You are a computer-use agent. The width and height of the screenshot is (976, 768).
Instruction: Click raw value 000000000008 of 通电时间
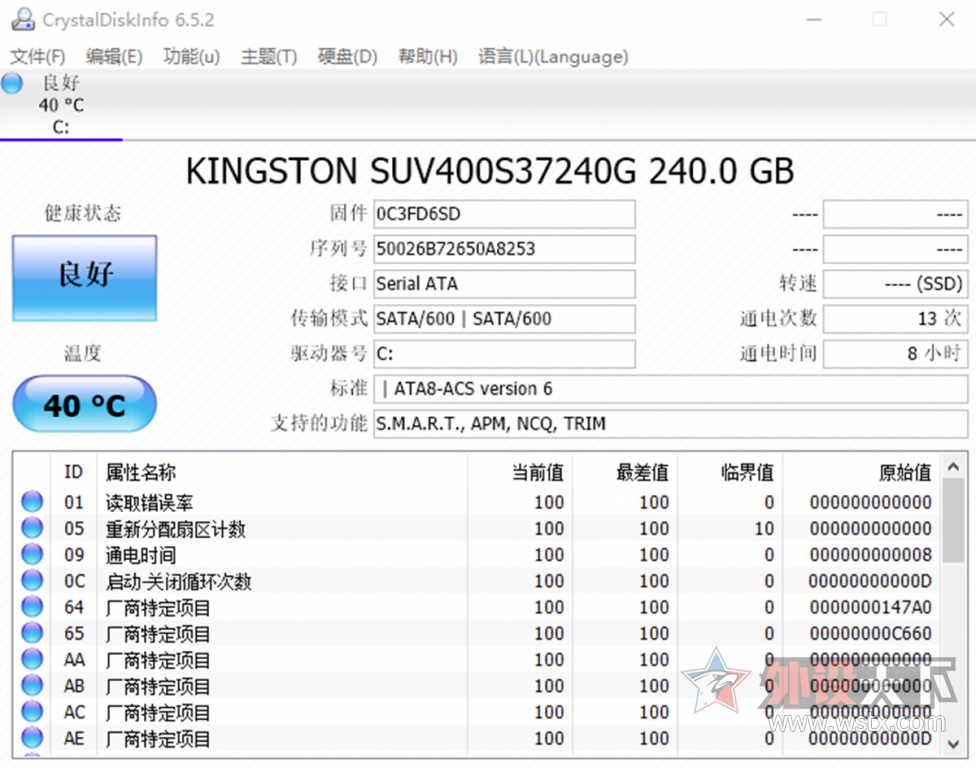pos(870,555)
